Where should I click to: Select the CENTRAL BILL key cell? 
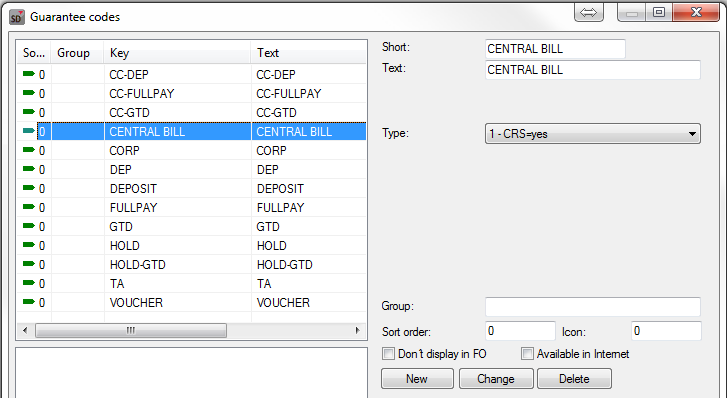[x=178, y=131]
